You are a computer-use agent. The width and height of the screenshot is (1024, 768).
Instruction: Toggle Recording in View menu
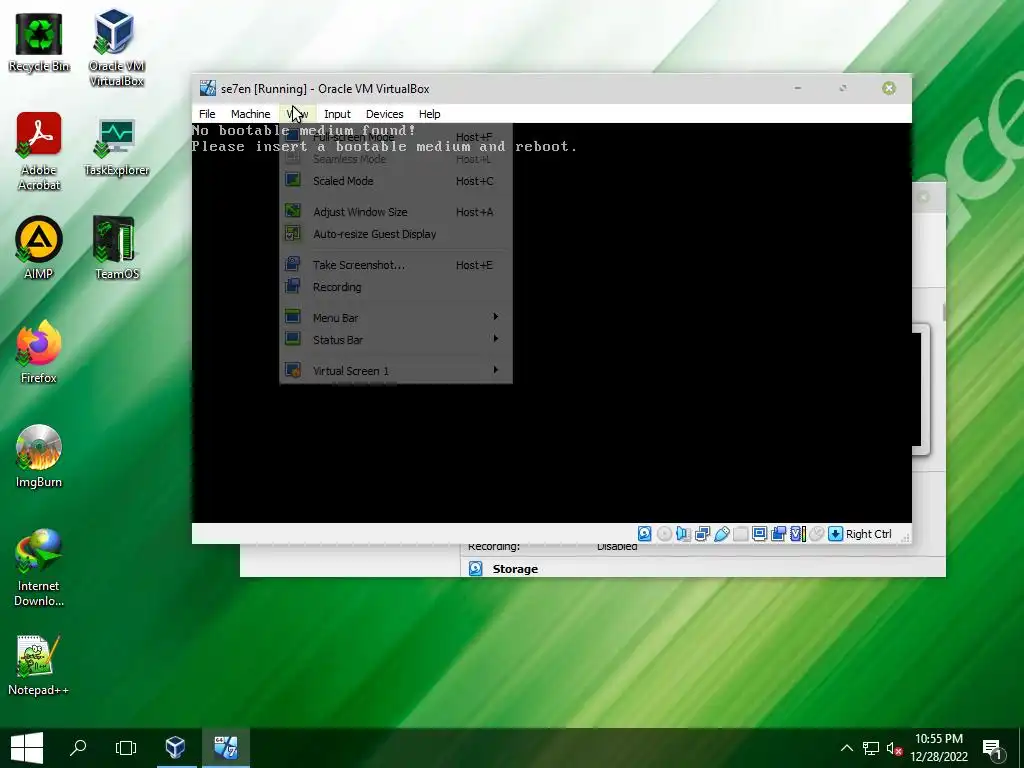(396, 287)
